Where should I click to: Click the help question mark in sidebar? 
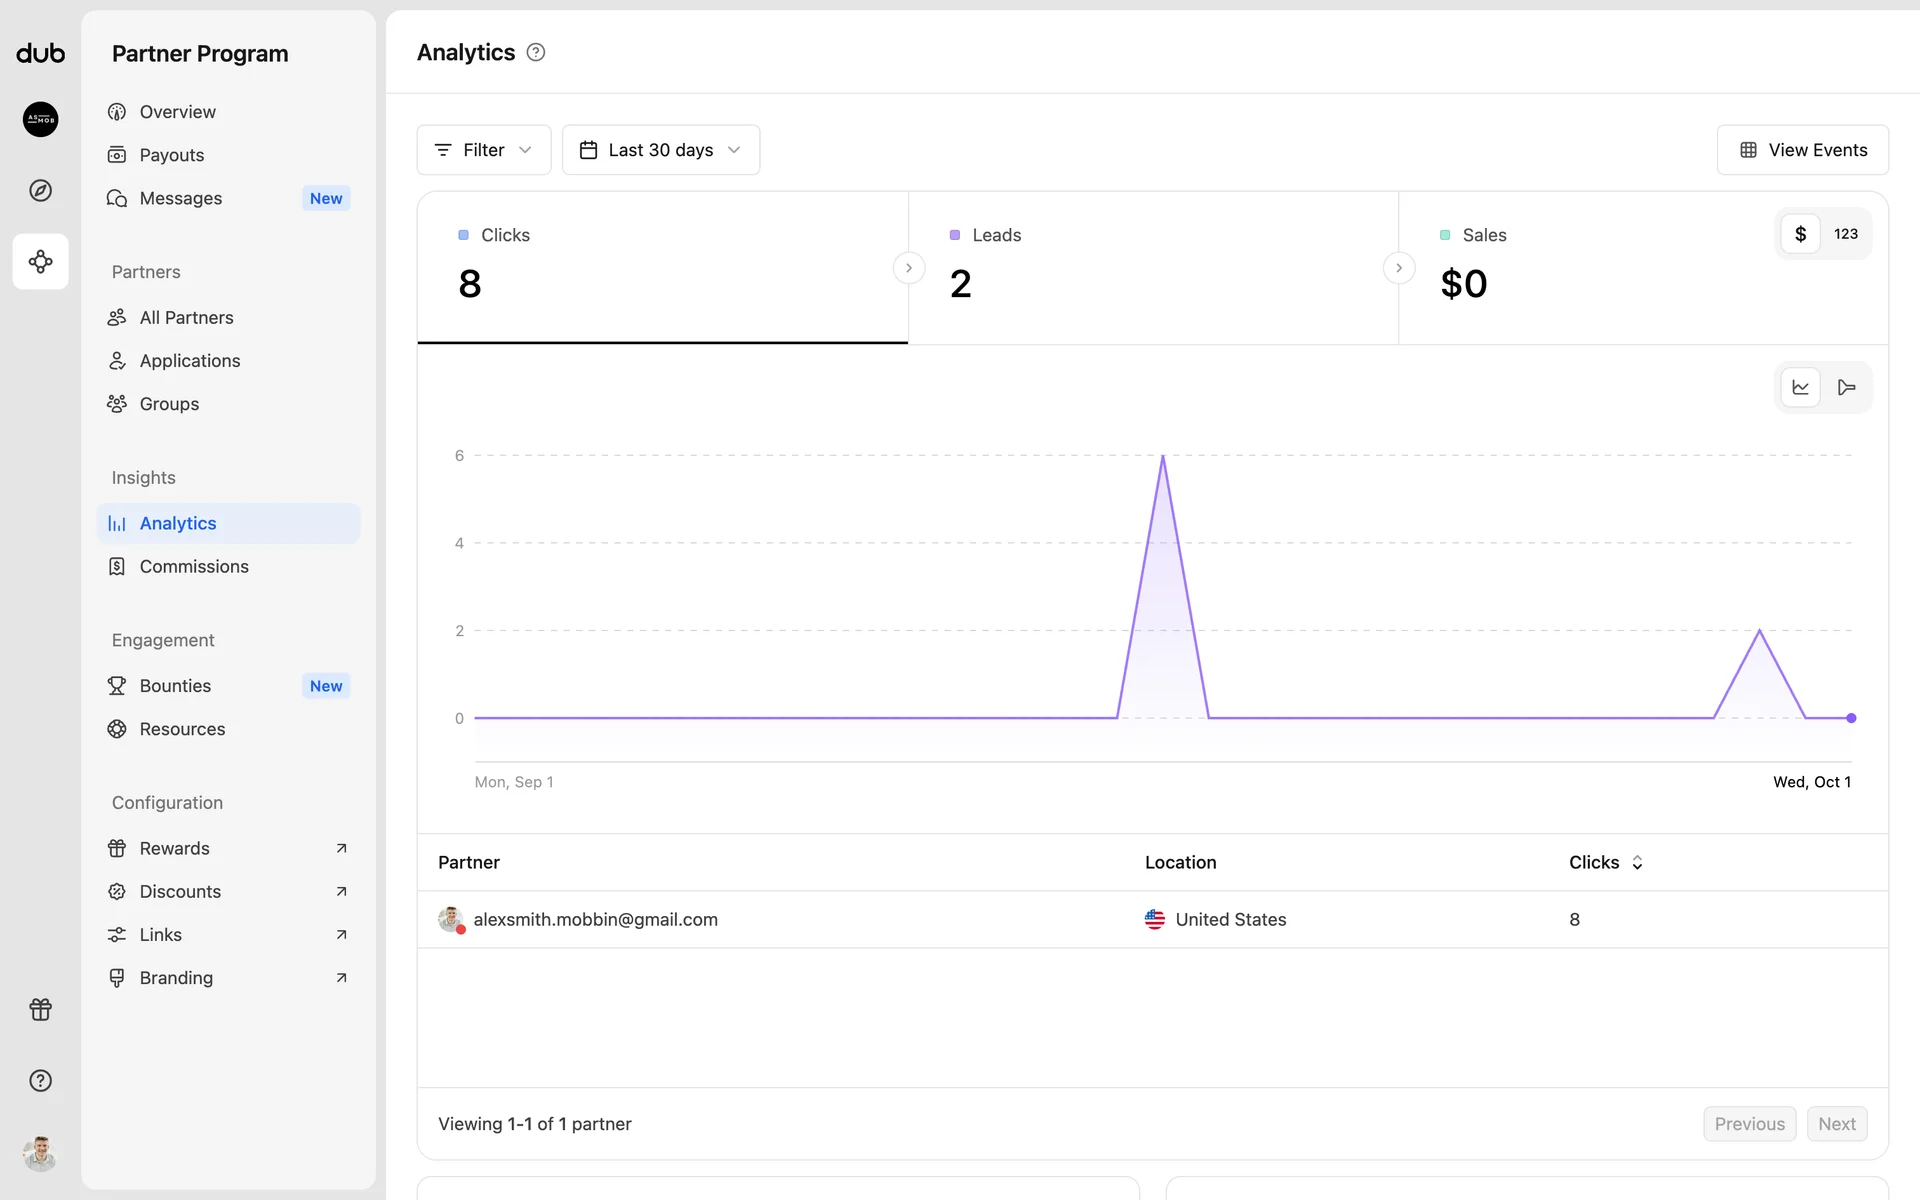tap(40, 1080)
